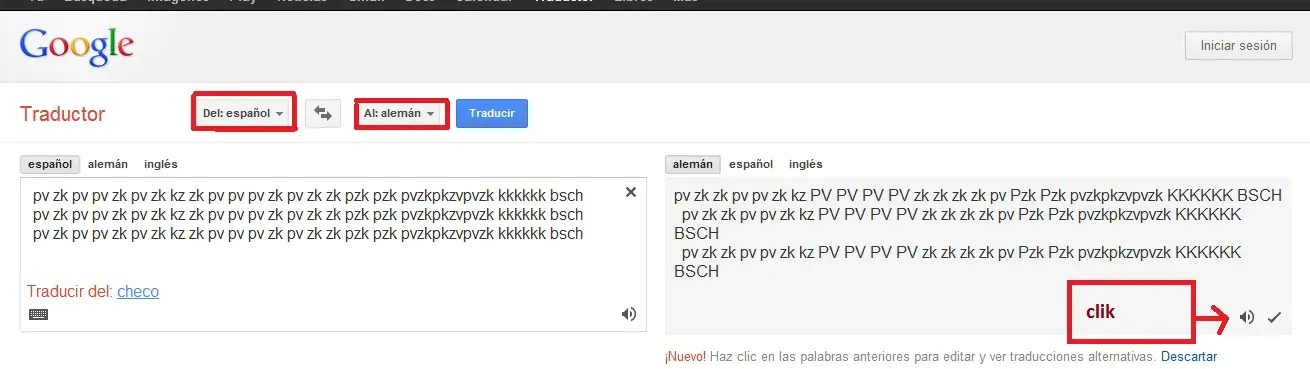The width and height of the screenshot is (1310, 369).
Task: Click the blue Traducir button
Action: point(492,113)
